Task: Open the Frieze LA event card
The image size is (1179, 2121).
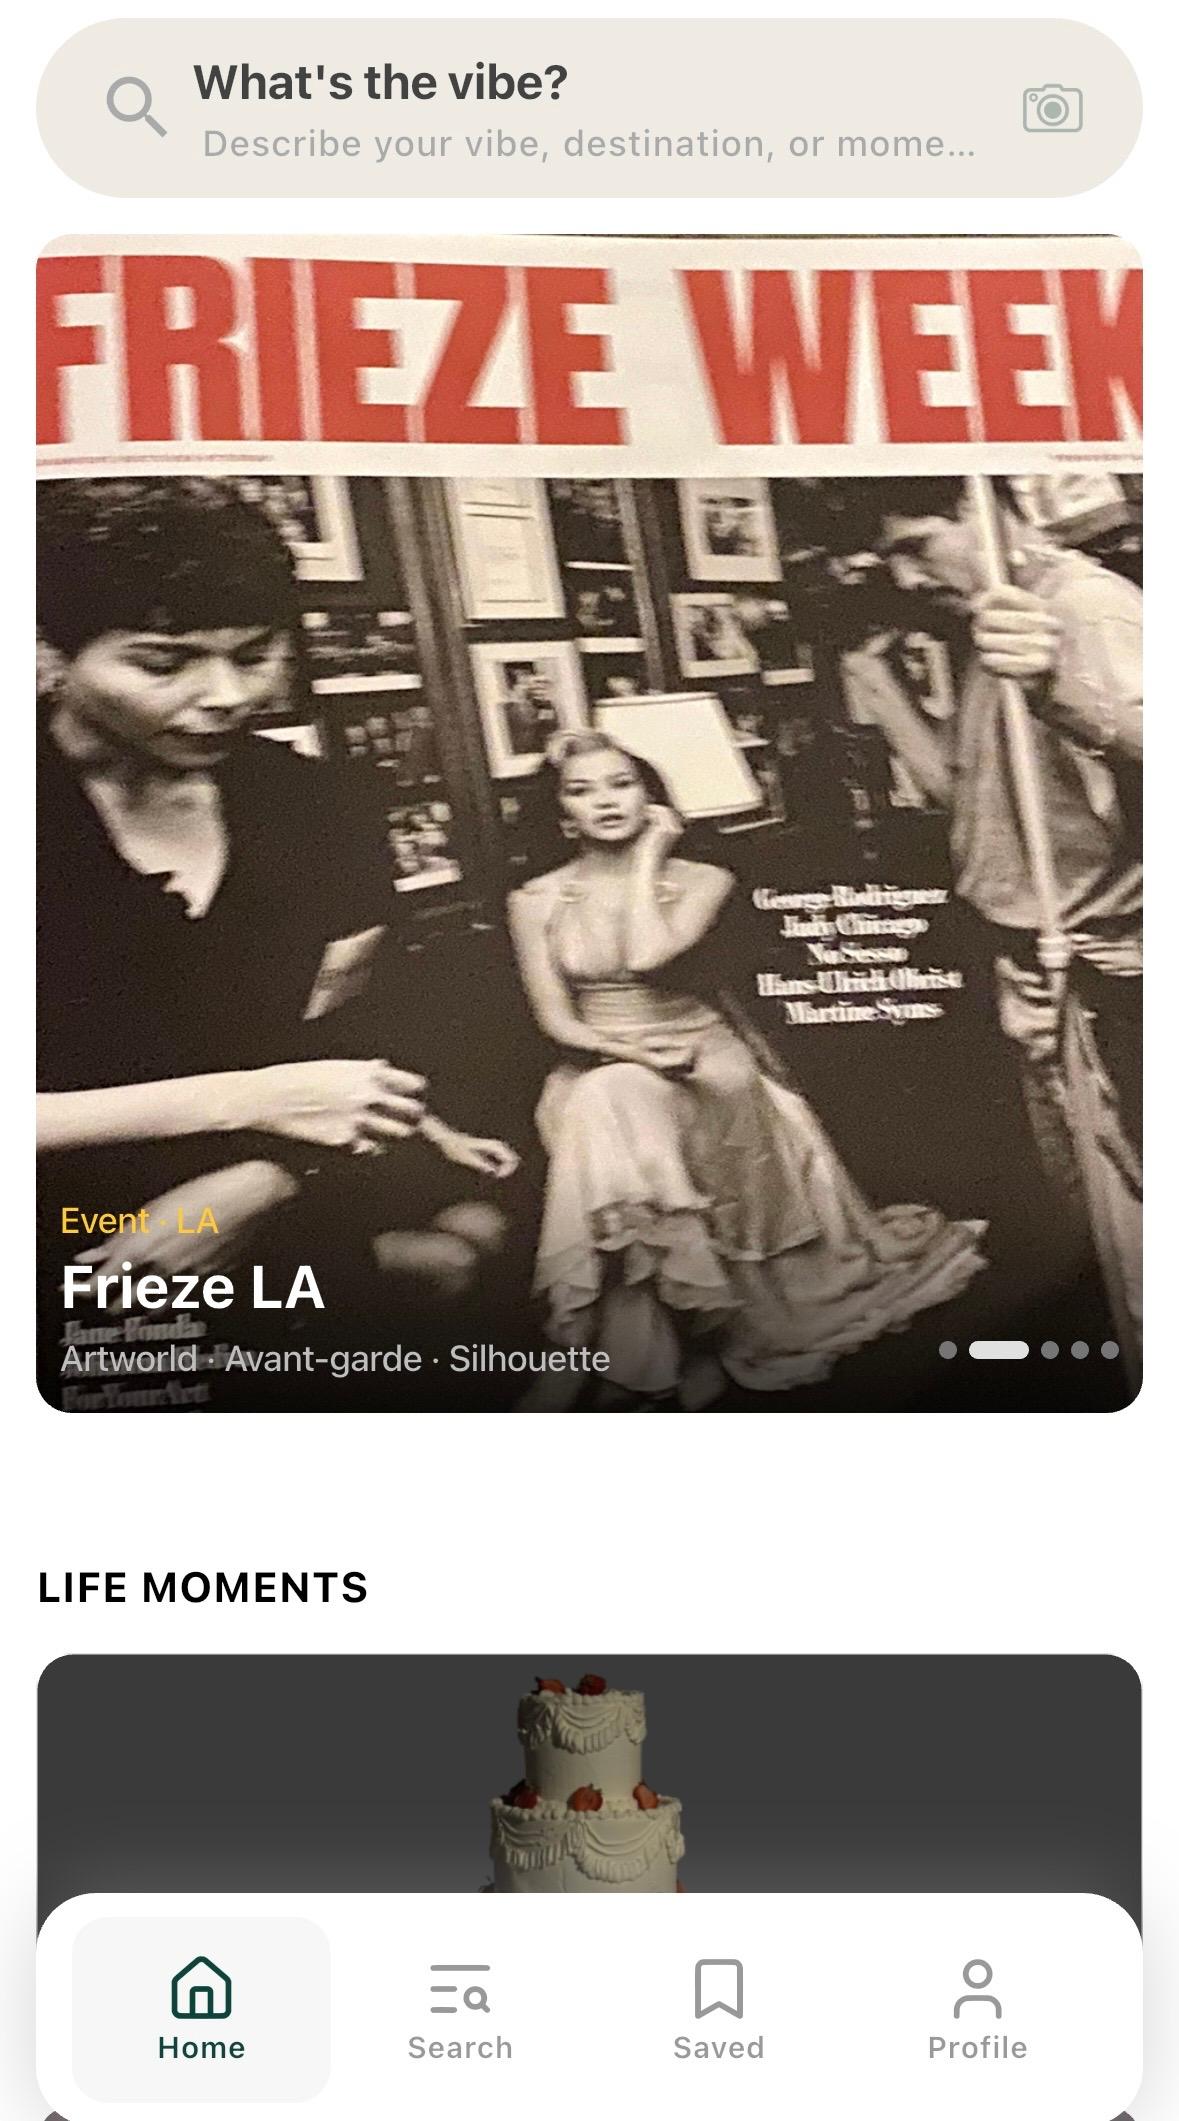Action: 589,823
